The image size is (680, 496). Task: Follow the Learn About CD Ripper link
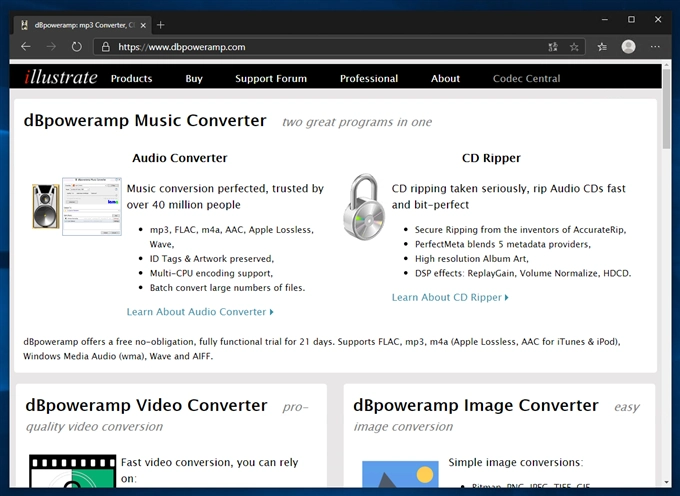click(x=450, y=297)
